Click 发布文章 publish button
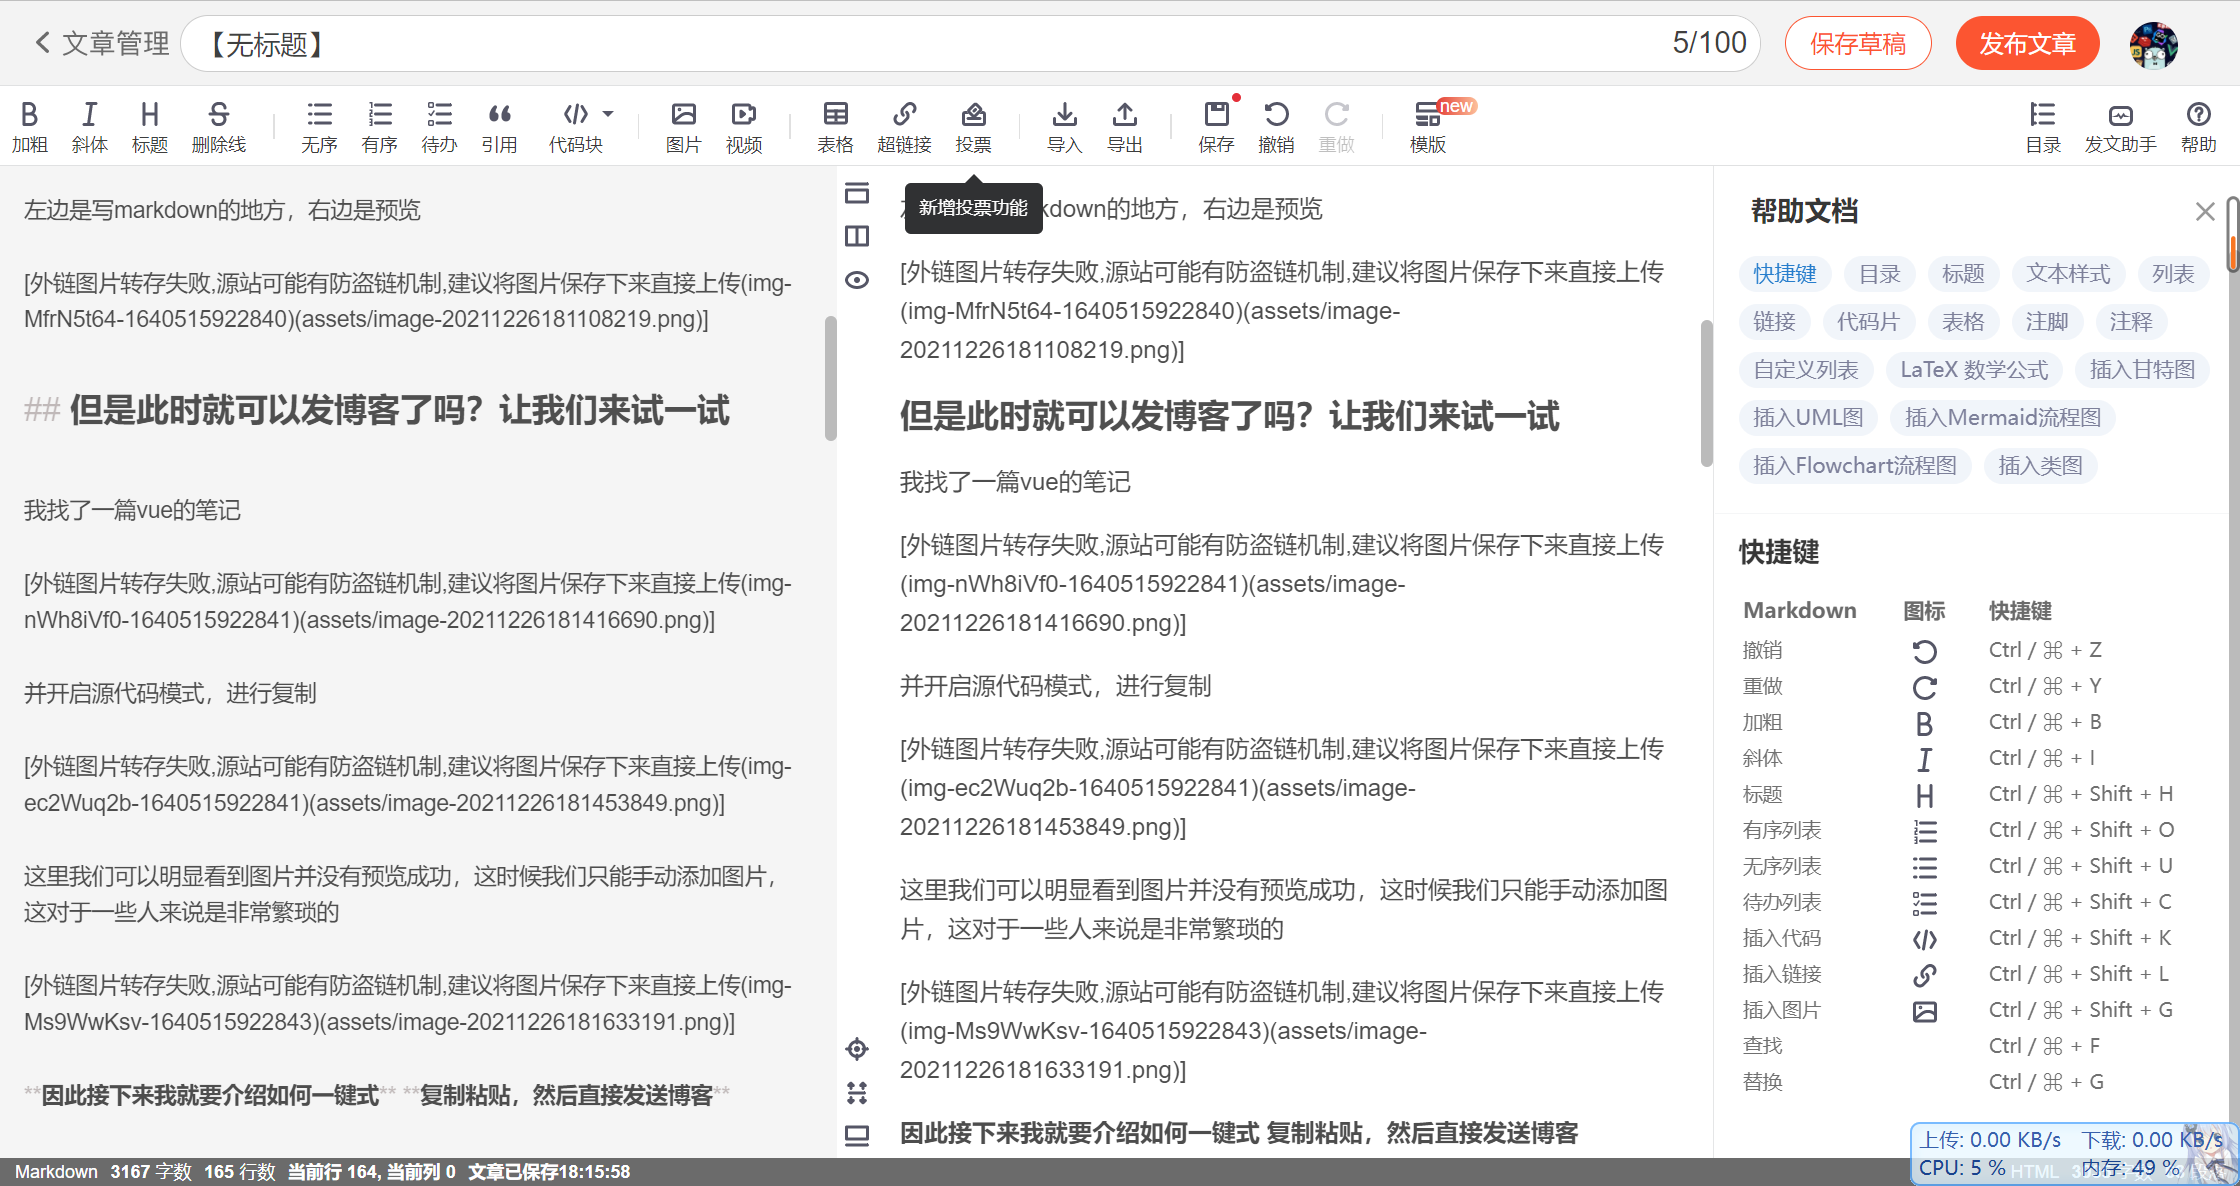Image resolution: width=2240 pixels, height=1186 pixels. 2028,43
